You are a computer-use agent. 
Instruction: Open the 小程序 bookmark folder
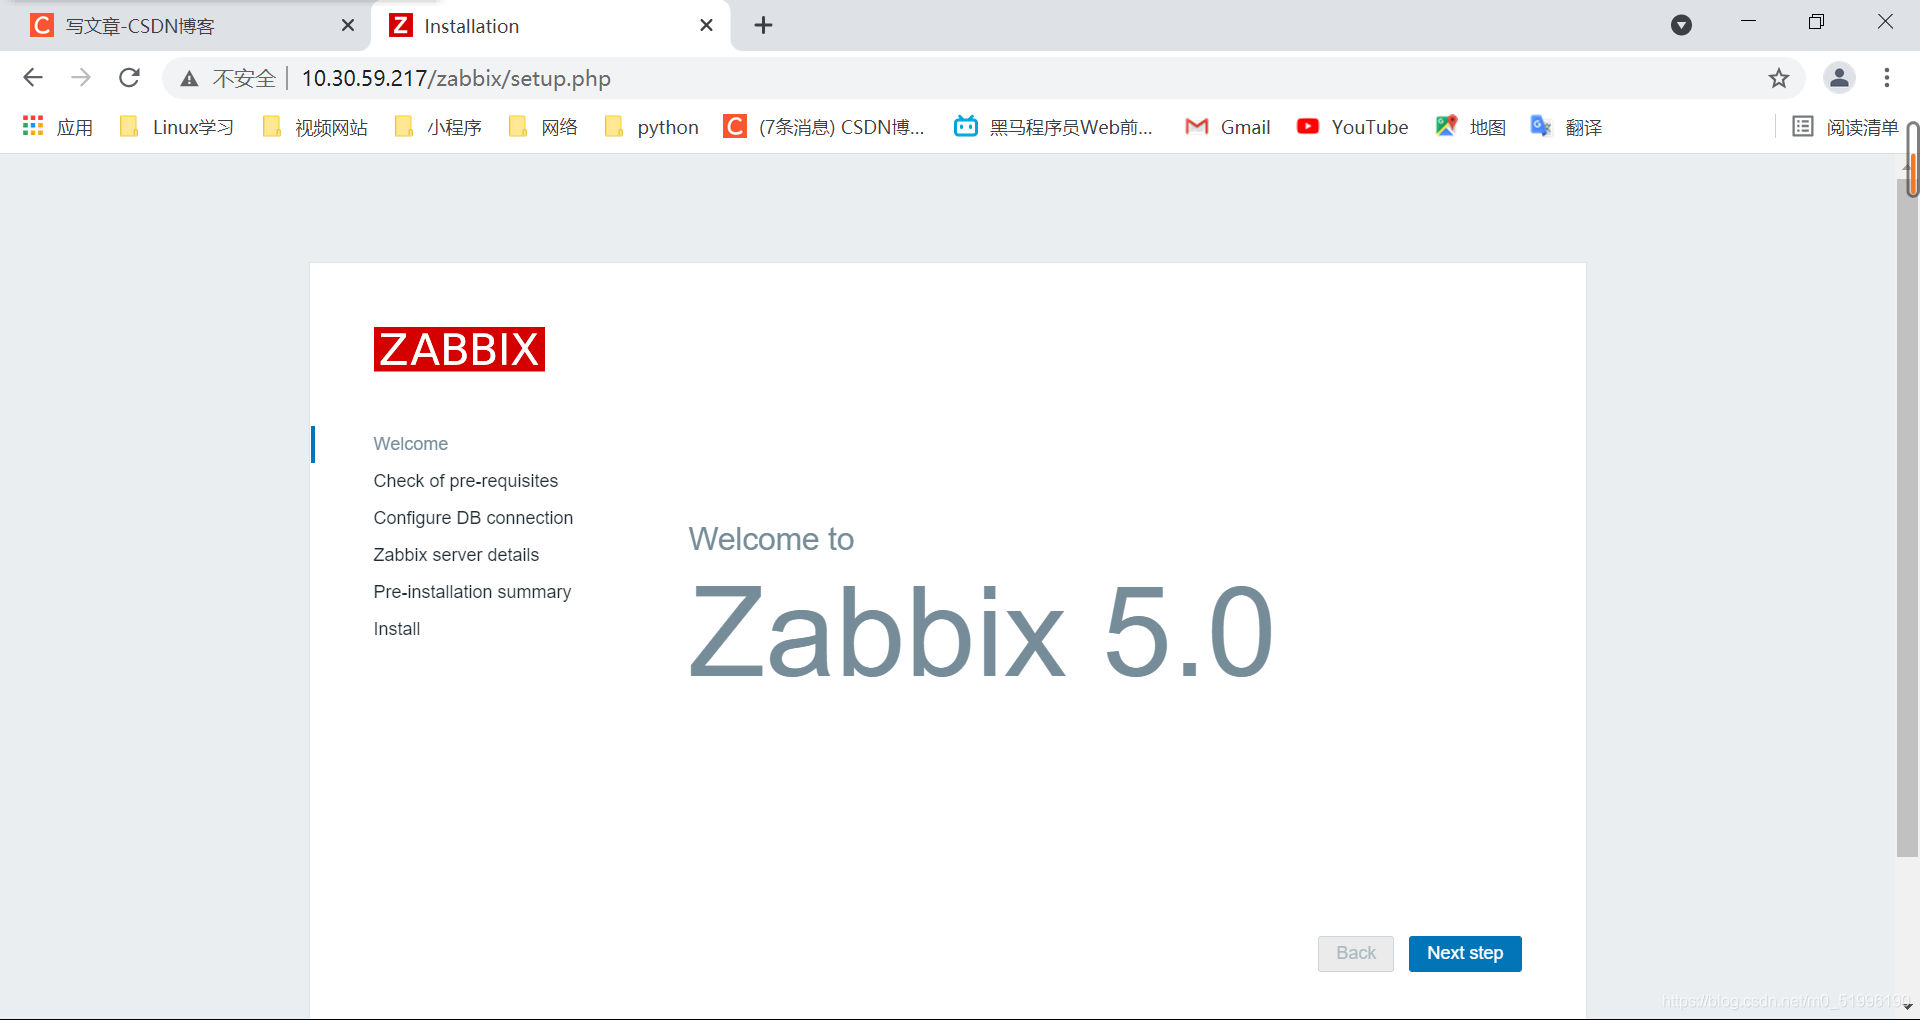pyautogui.click(x=438, y=127)
